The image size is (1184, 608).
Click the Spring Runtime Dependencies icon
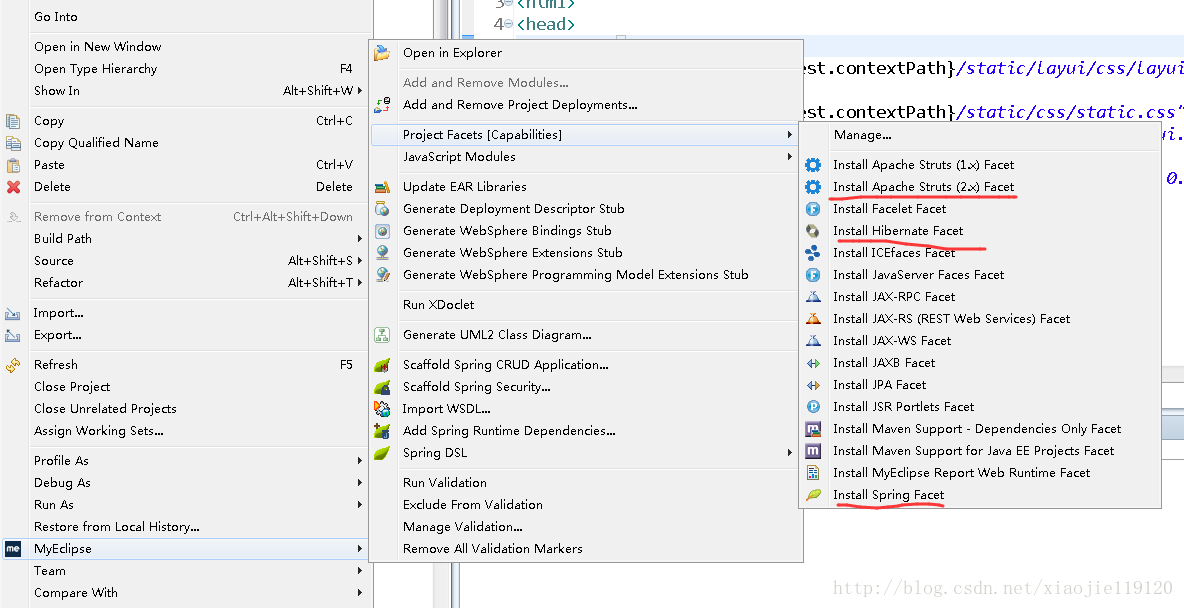(383, 431)
